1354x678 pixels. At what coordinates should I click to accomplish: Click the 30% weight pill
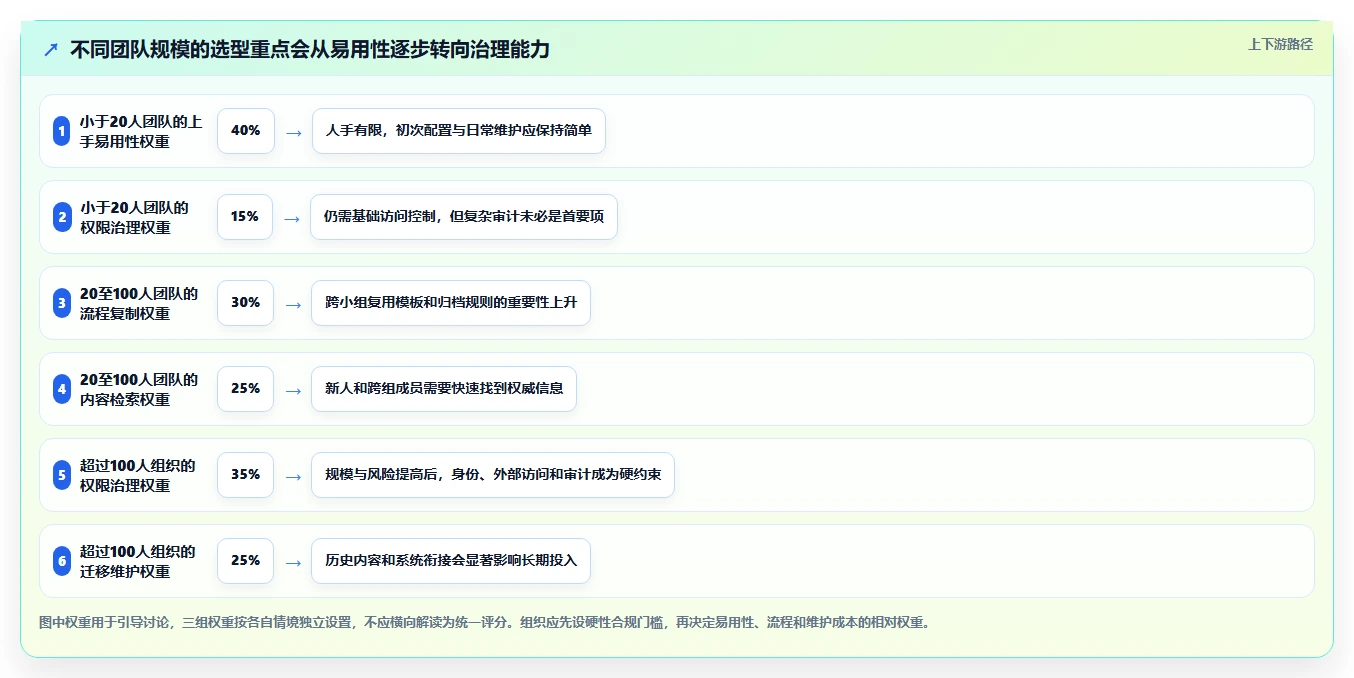click(x=246, y=303)
